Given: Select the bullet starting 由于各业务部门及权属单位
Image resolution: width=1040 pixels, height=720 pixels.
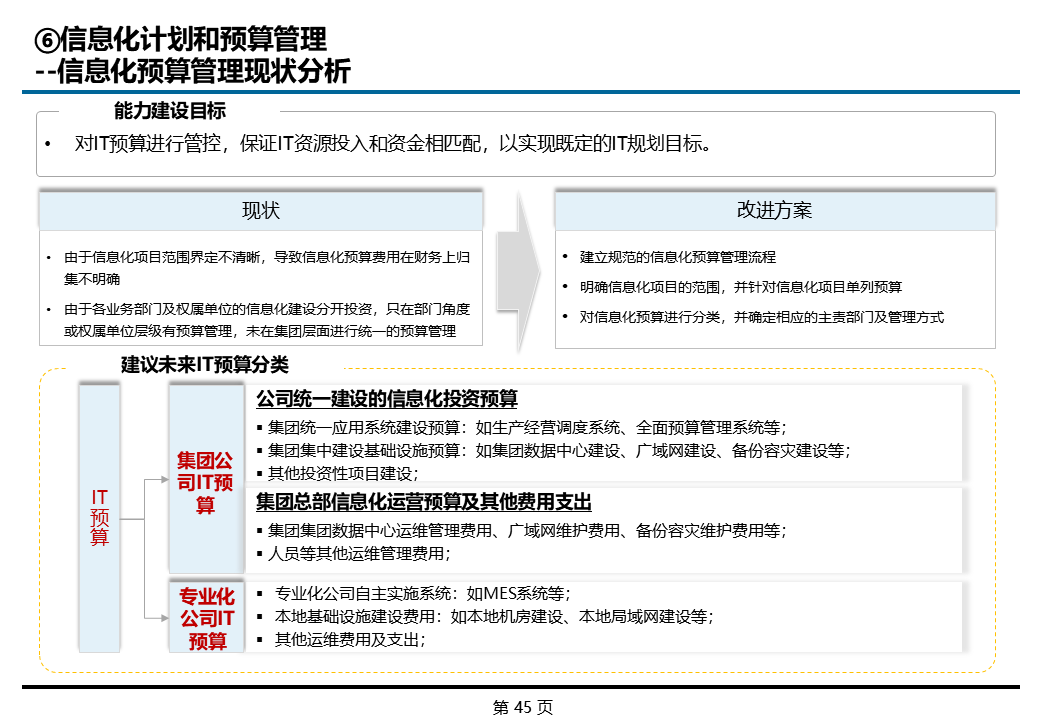Looking at the screenshot, I should [x=267, y=320].
